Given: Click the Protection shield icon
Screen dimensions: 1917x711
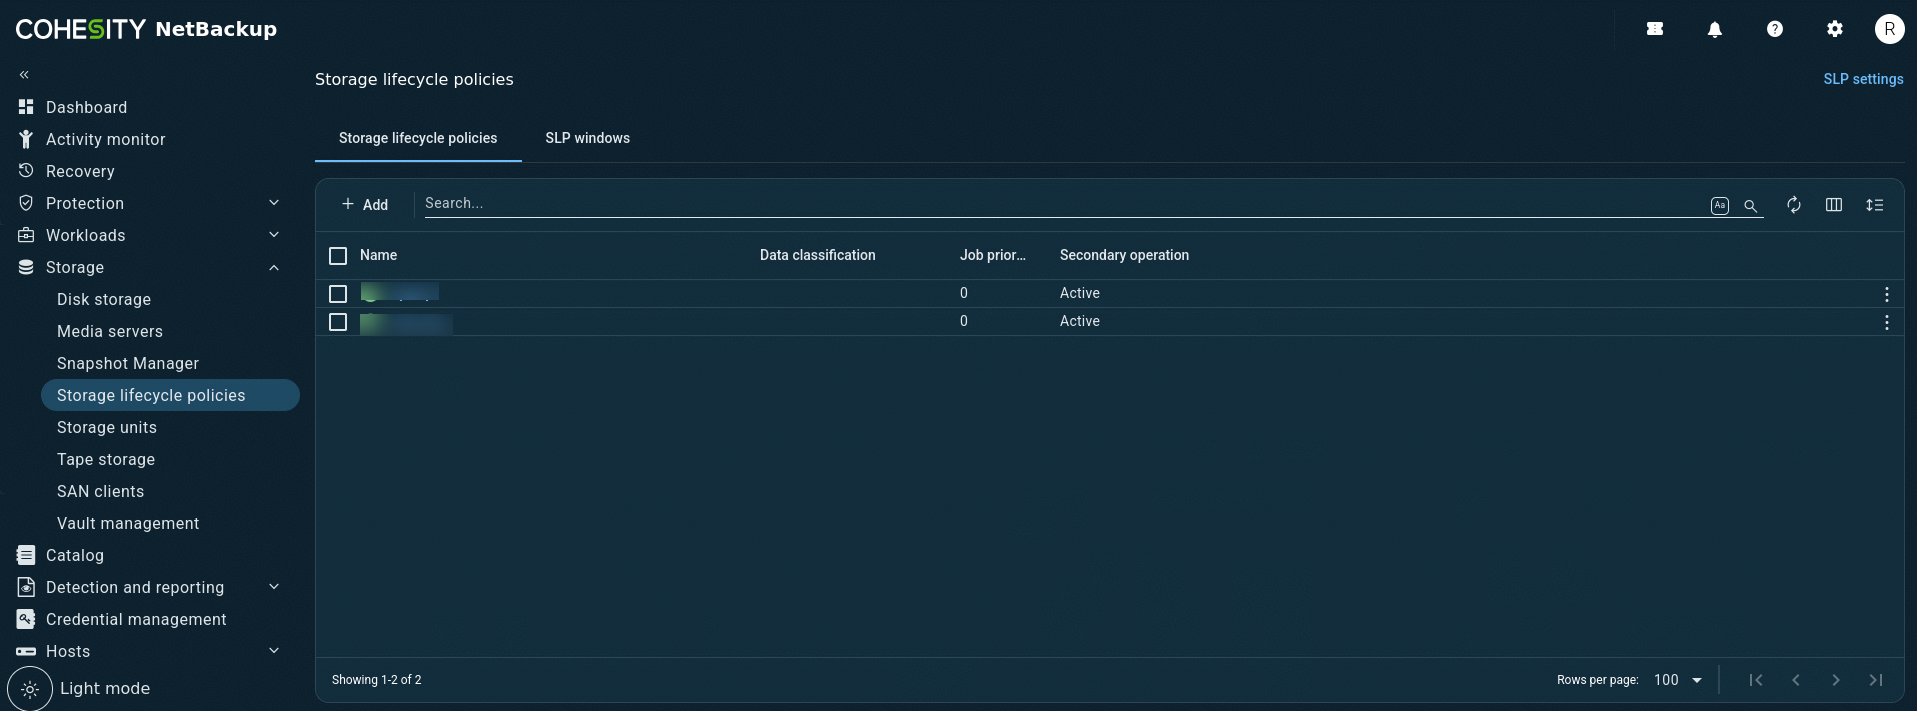Looking at the screenshot, I should coord(26,203).
